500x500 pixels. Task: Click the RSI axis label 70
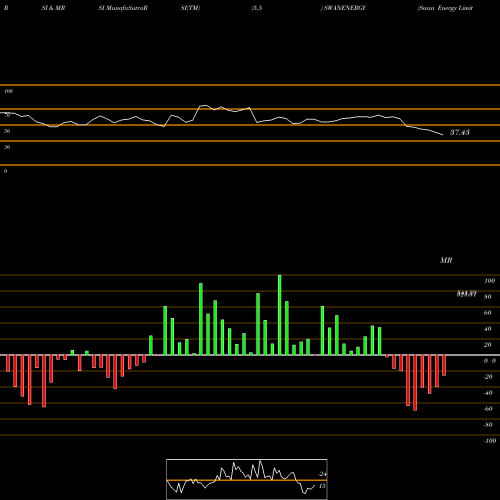[x=7, y=115]
